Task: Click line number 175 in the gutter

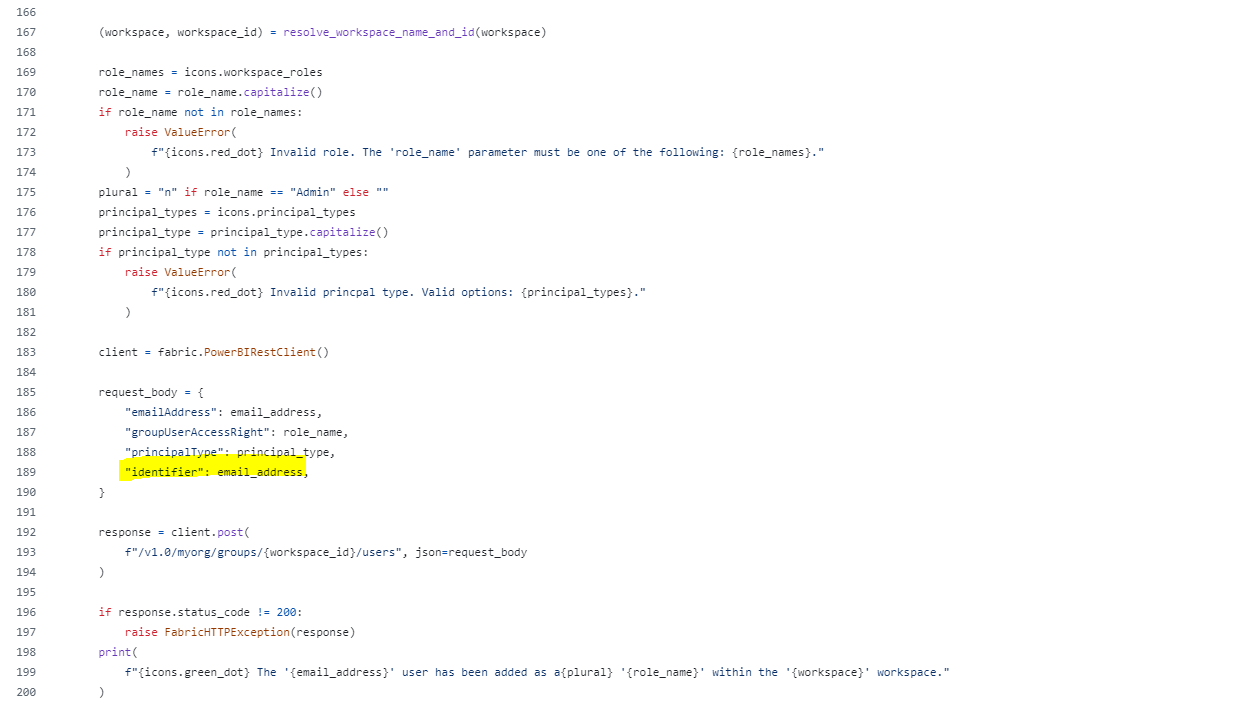Action: [x=26, y=192]
